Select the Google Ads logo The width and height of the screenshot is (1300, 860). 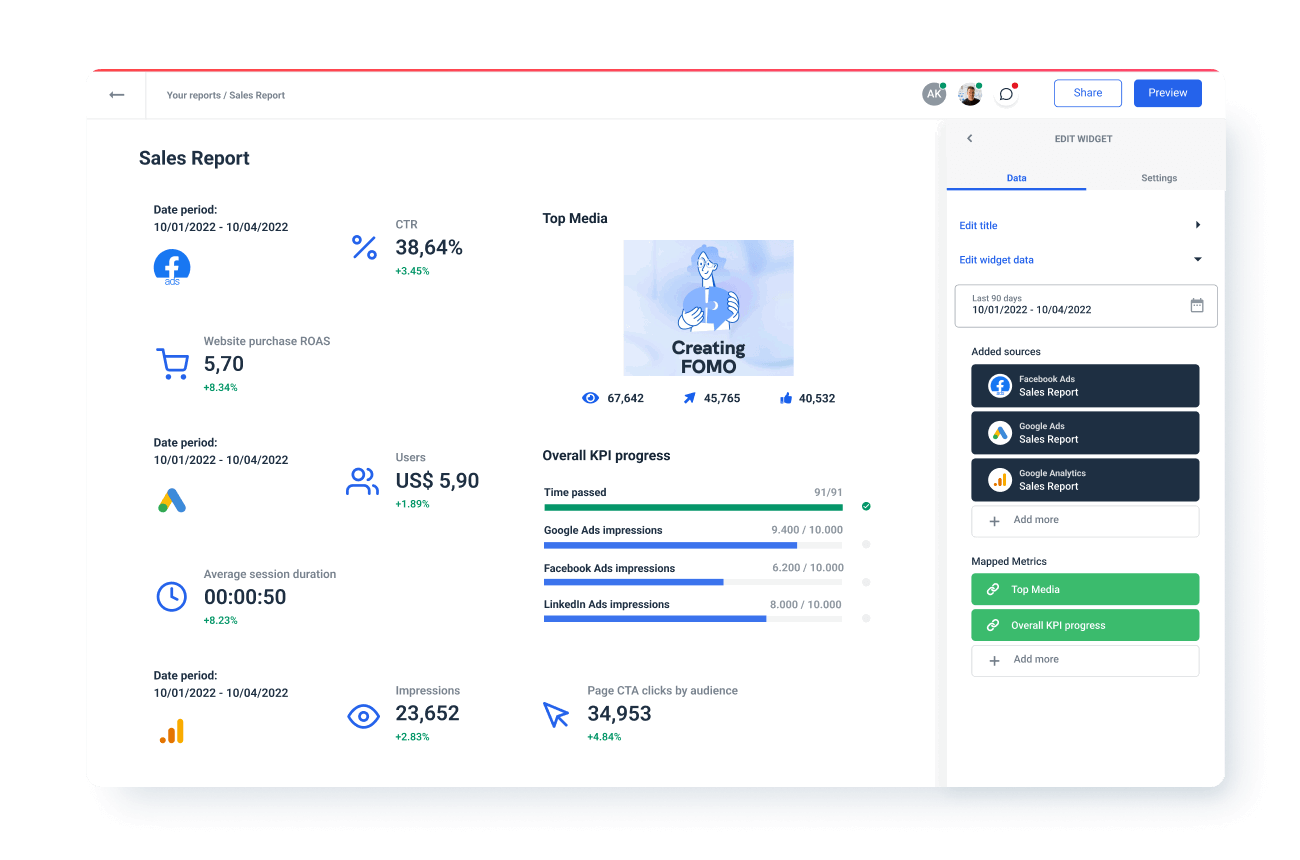pos(171,500)
